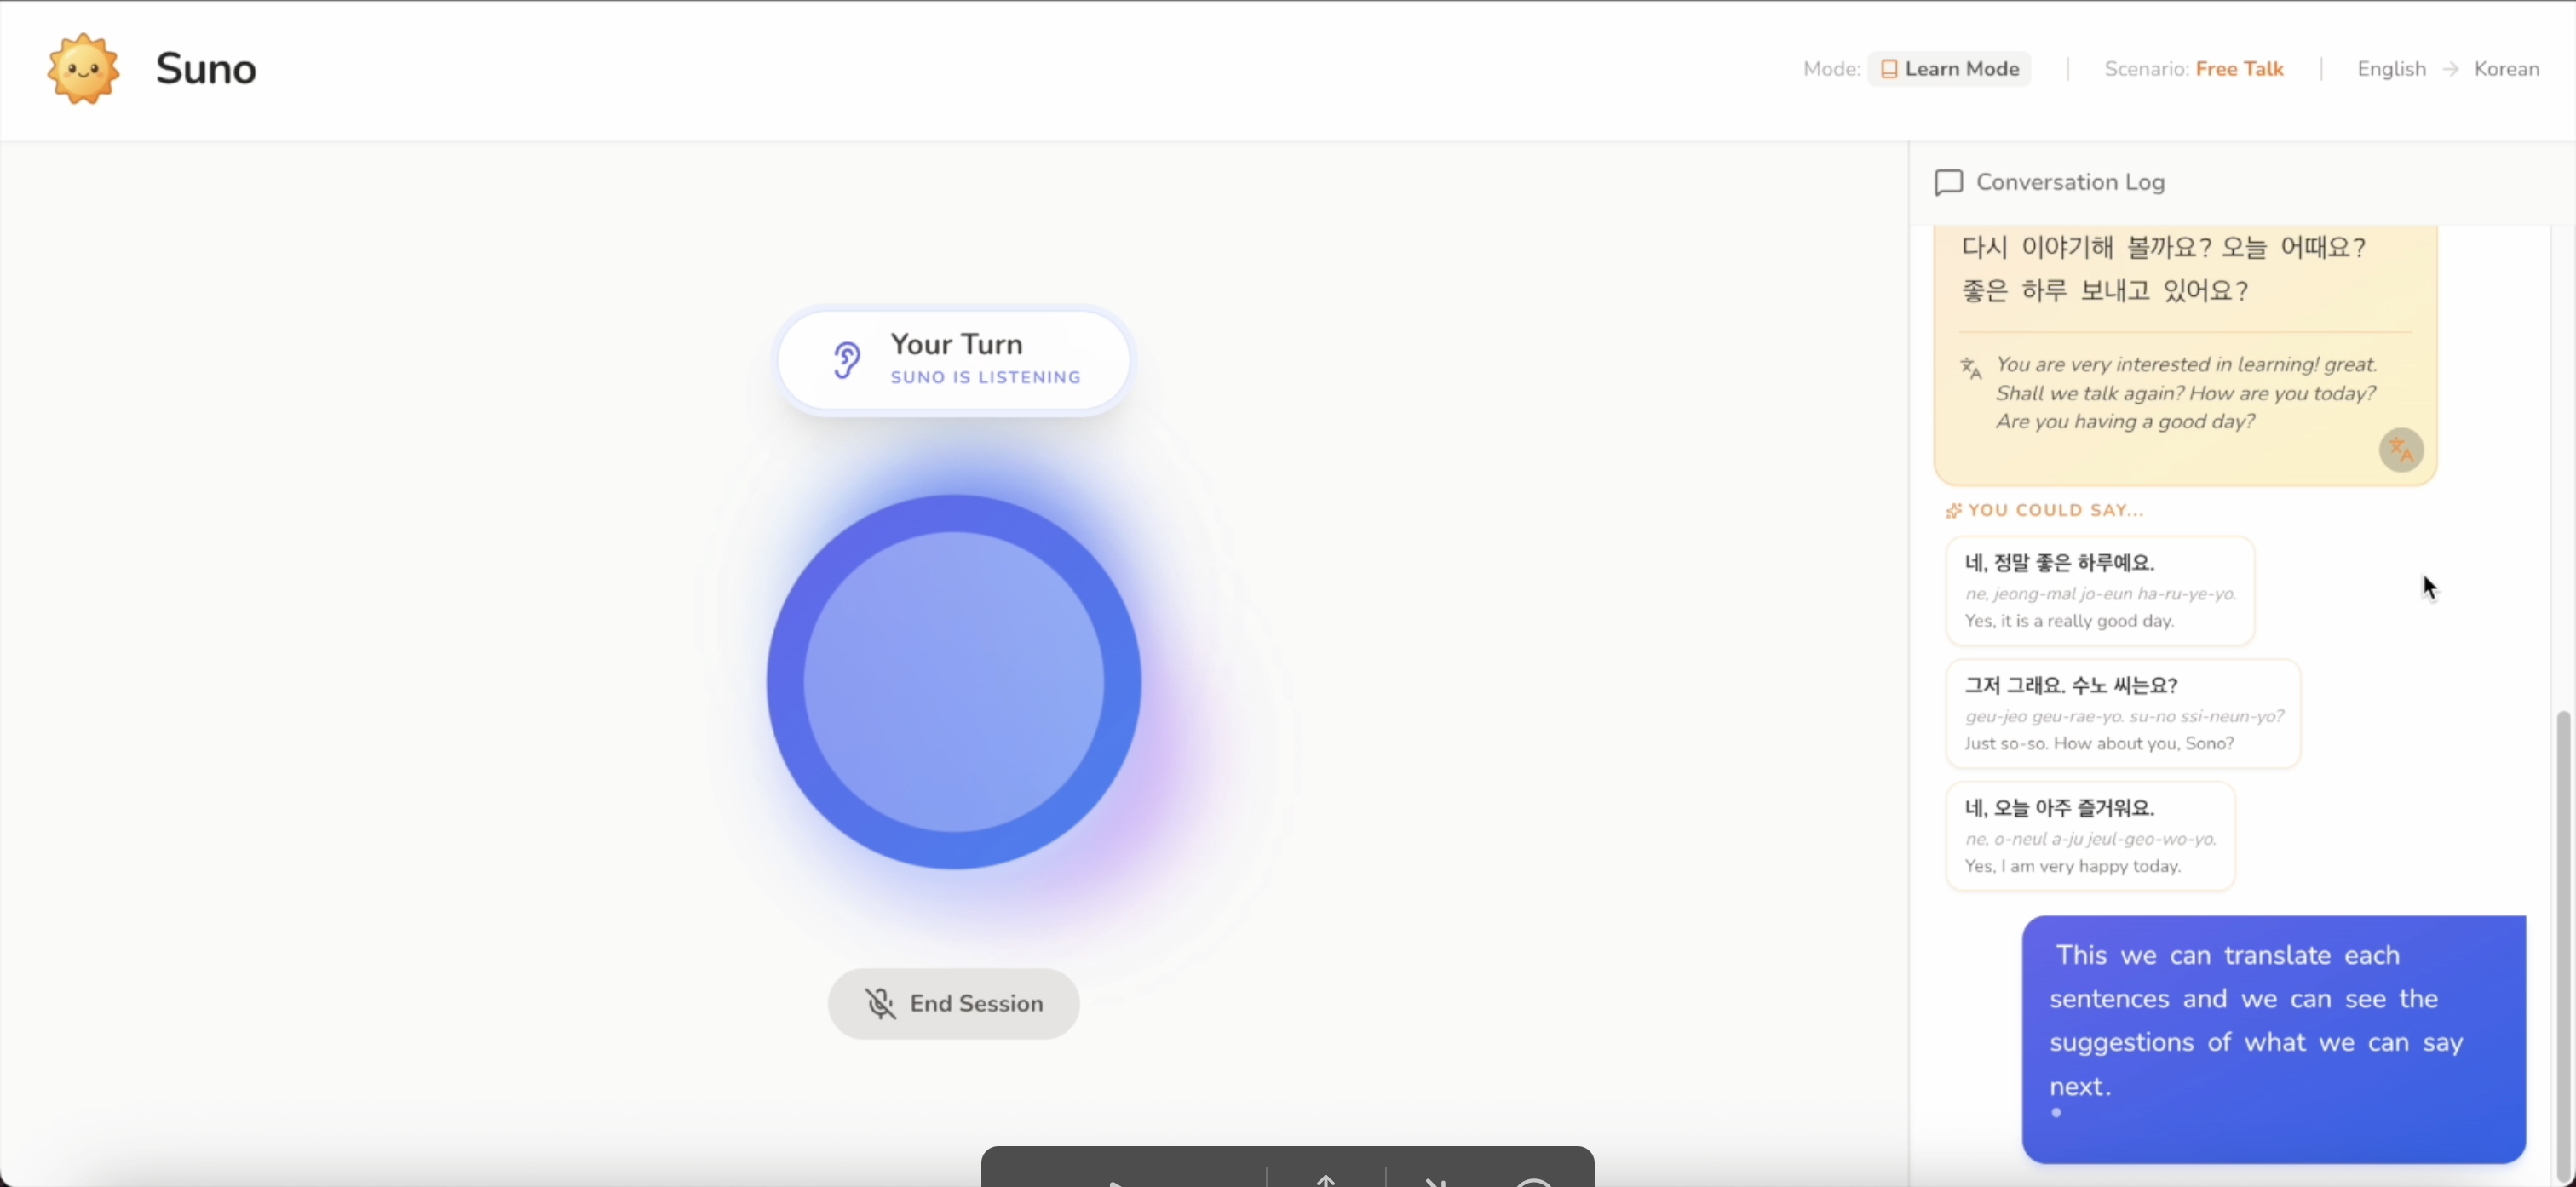Image resolution: width=2576 pixels, height=1187 pixels.
Task: Click the Suno sun logo
Action: 83,69
